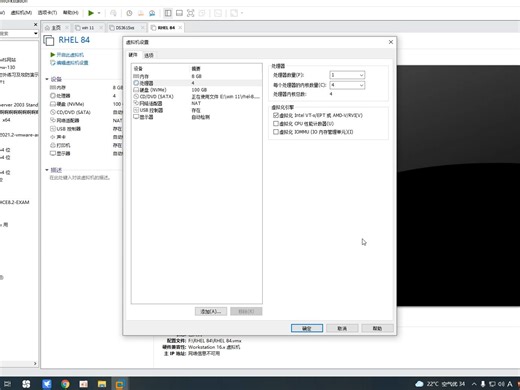Enter full screen mode via toolbar icon
This screenshot has height=390, width=520.
point(190,13)
